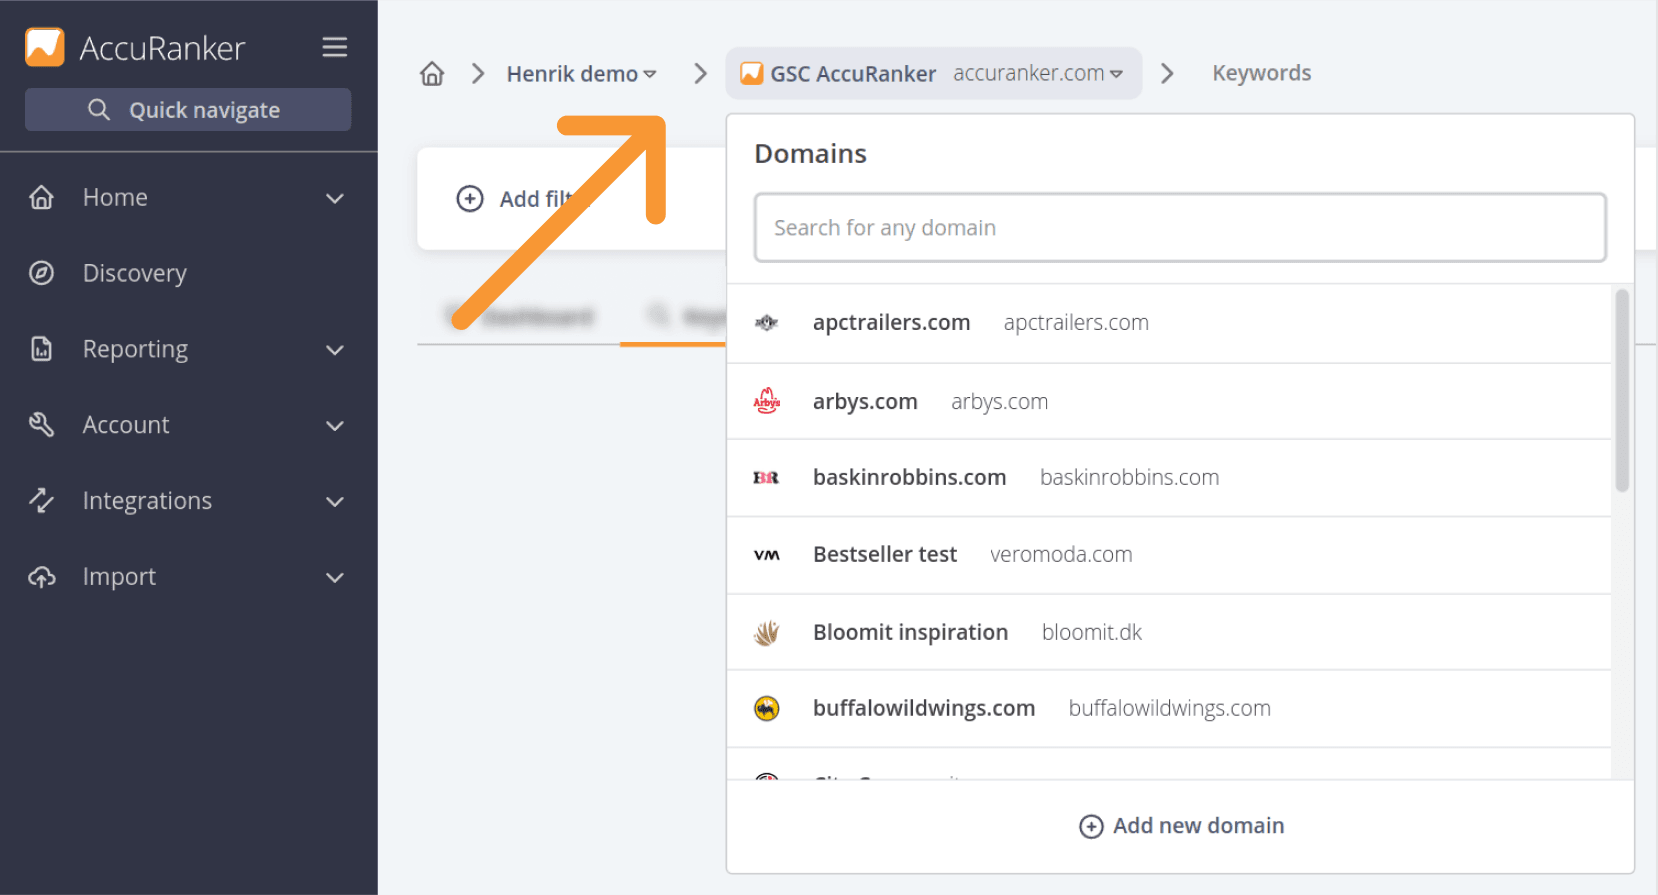The width and height of the screenshot is (1658, 895).
Task: Click the Buffalo Wild Wings favicon
Action: pyautogui.click(x=766, y=708)
